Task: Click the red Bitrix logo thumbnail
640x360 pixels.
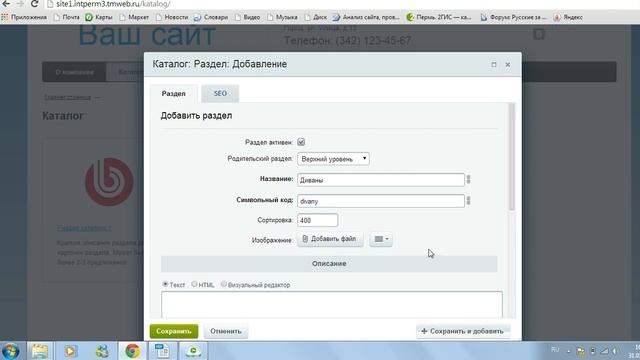Action: coord(109,182)
